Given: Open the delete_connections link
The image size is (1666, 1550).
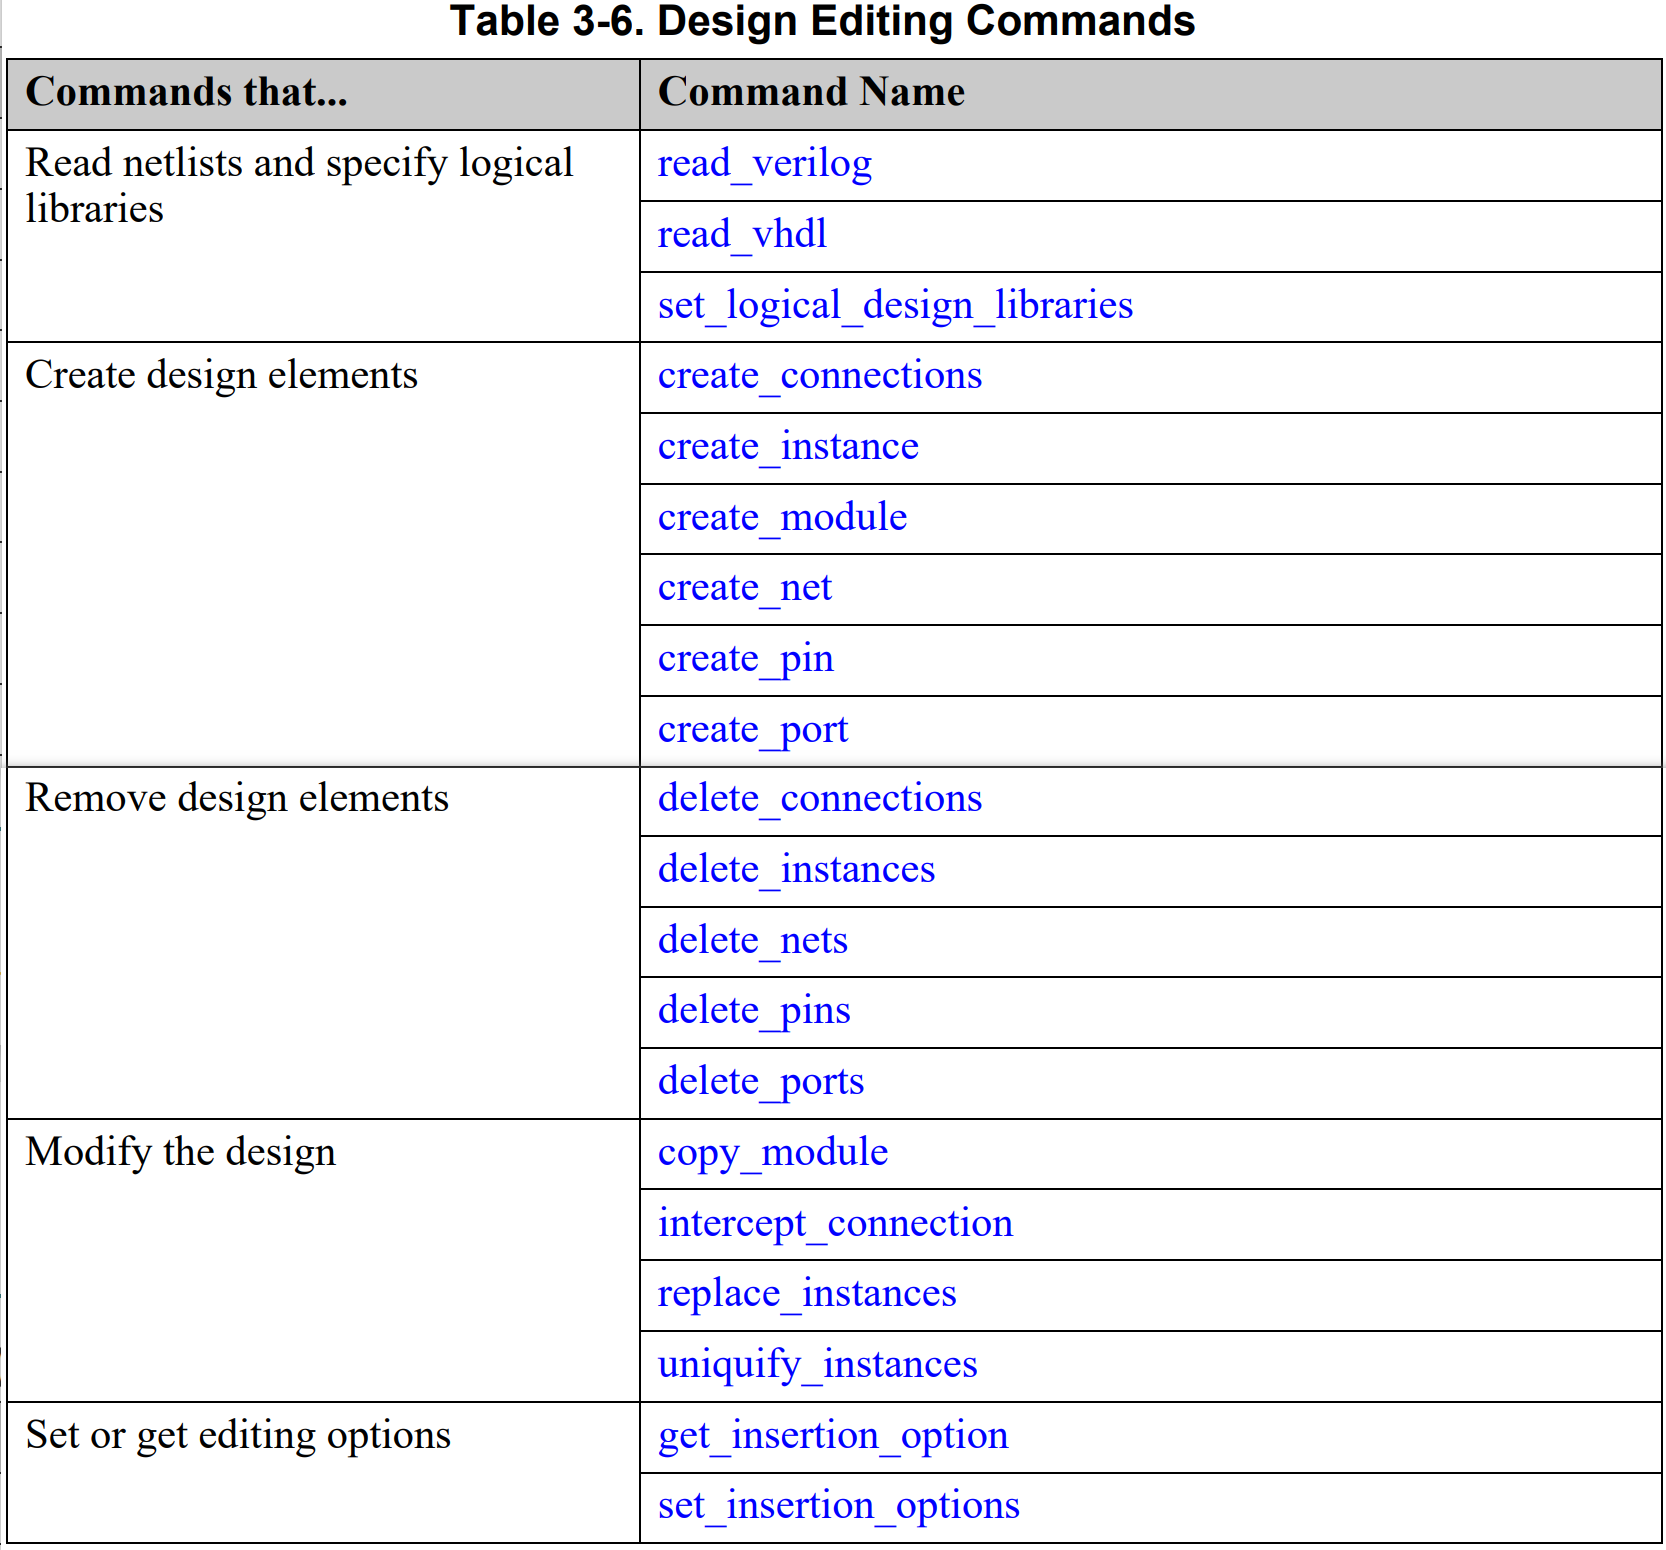Looking at the screenshot, I should coord(820,799).
